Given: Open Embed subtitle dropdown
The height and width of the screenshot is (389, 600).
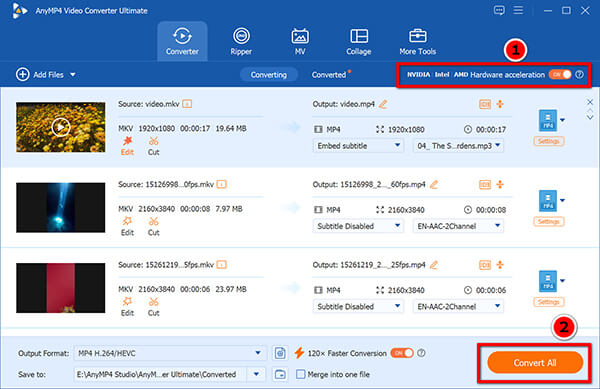Looking at the screenshot, I should point(358,146).
